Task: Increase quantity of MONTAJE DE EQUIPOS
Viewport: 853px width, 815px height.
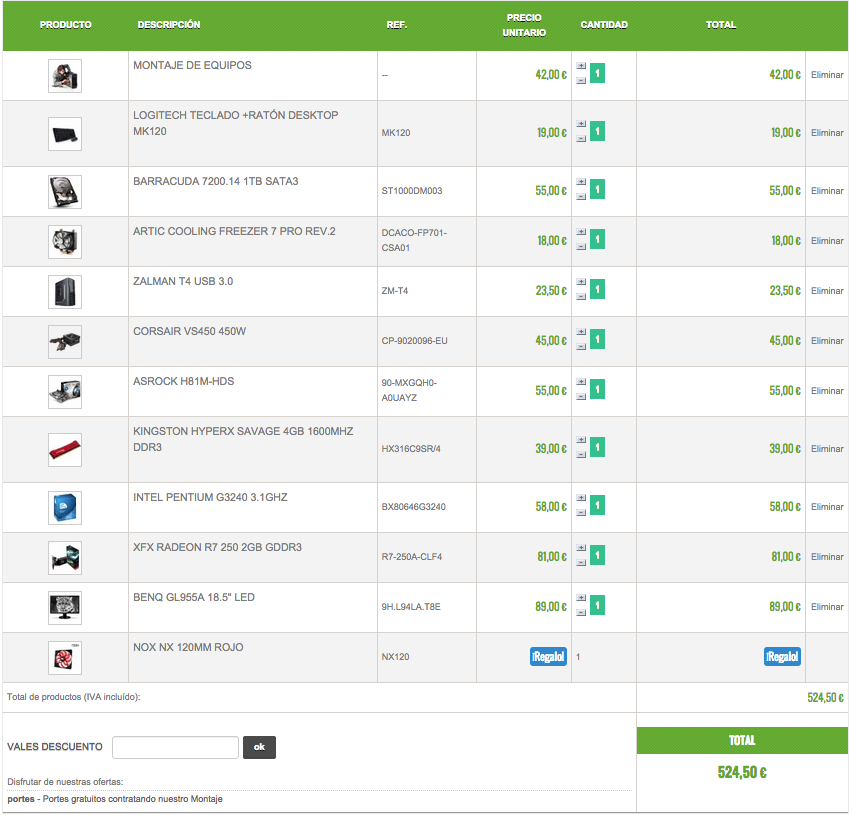Action: click(x=581, y=66)
